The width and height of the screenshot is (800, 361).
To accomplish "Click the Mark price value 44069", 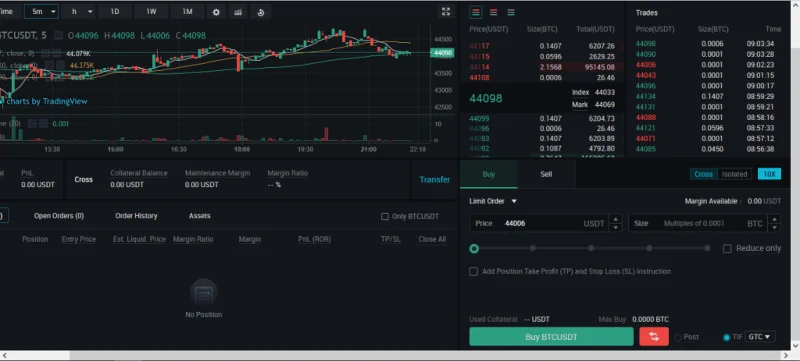I will pos(605,105).
